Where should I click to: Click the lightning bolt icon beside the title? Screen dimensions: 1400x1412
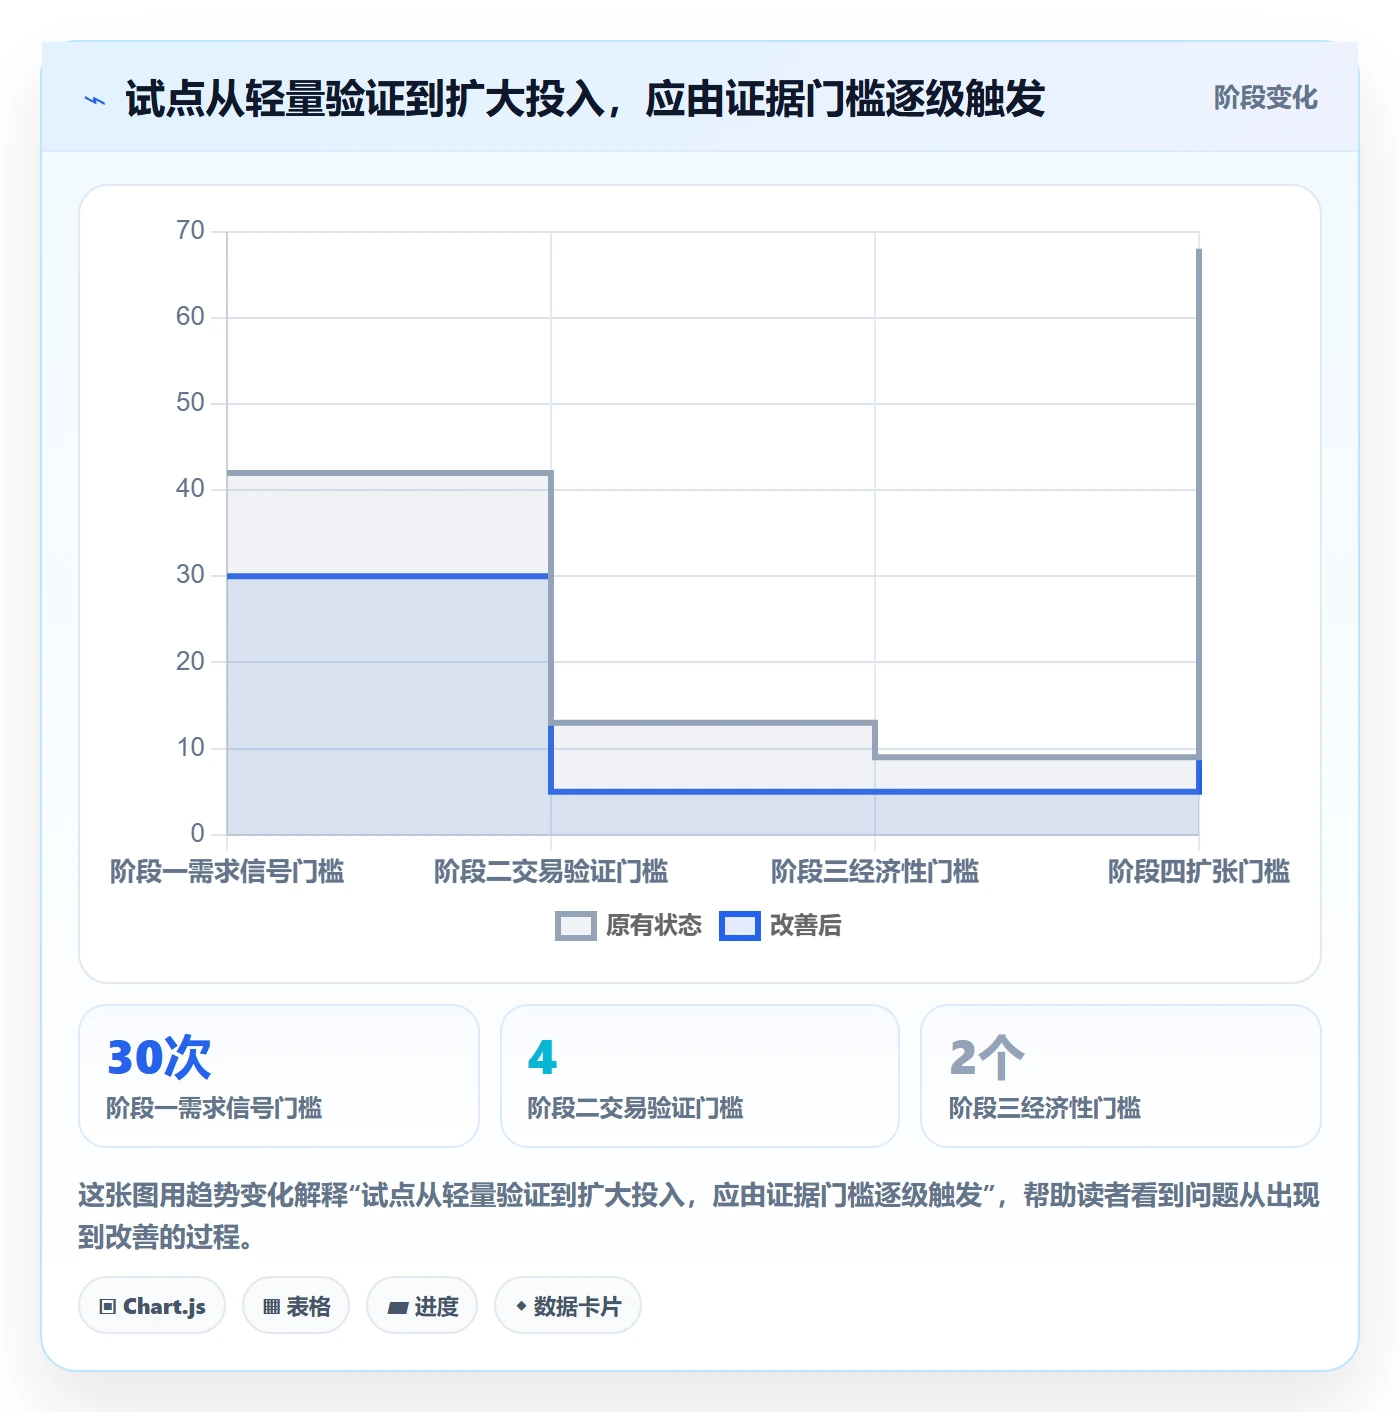[95, 100]
